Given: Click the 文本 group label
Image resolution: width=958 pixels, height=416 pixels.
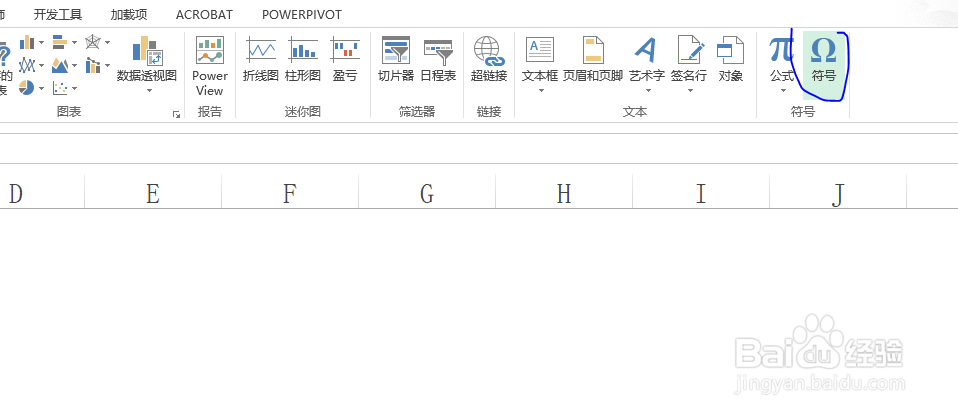Looking at the screenshot, I should 635,112.
